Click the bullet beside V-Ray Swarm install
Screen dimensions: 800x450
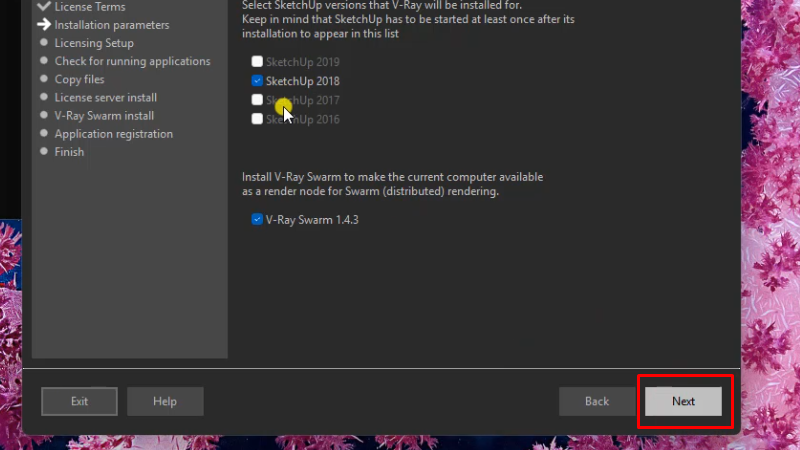[x=44, y=115]
